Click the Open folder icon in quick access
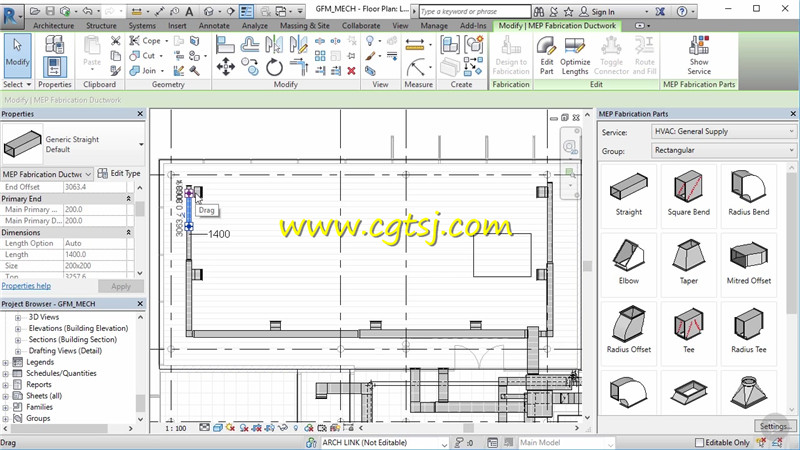Viewport: 800px width, 450px height. click(35, 11)
